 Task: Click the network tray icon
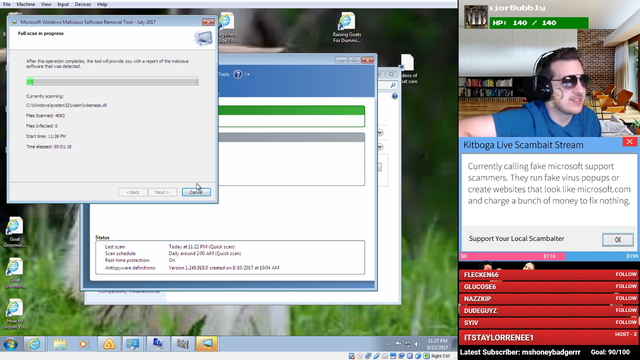tap(408, 344)
